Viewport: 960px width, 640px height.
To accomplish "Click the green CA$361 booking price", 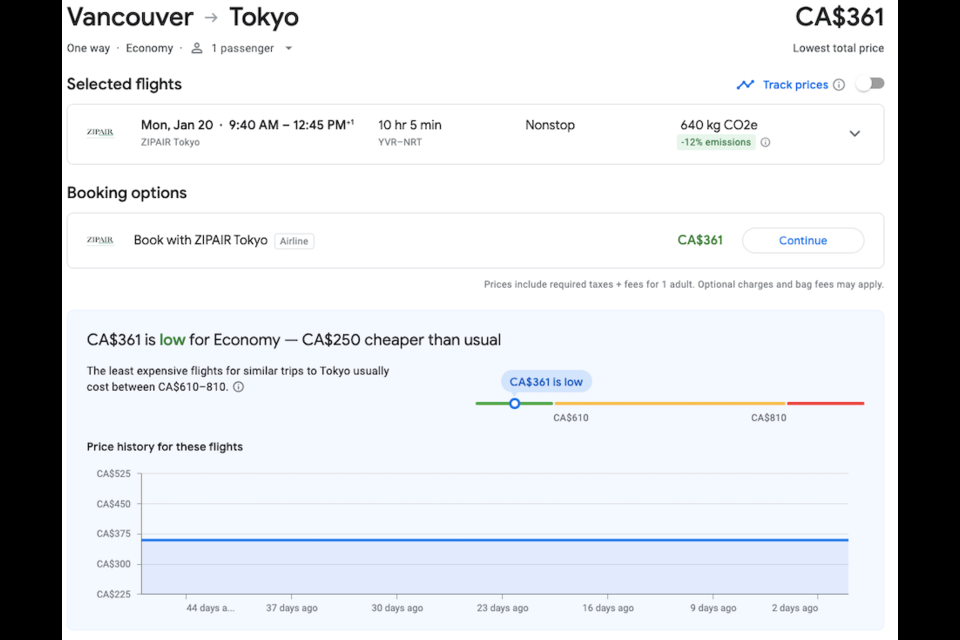I will point(700,240).
